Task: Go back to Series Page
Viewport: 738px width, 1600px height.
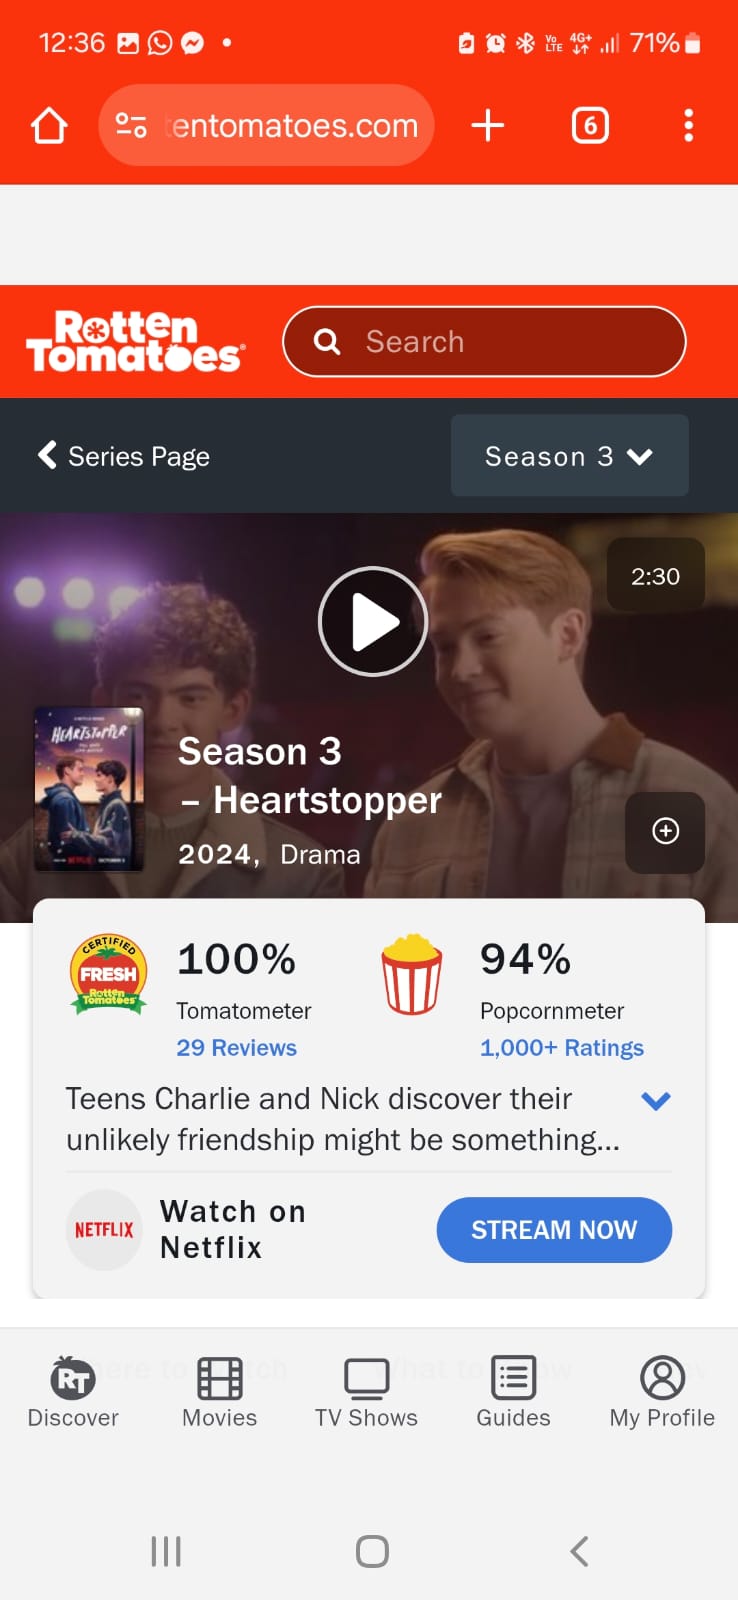Action: [124, 456]
